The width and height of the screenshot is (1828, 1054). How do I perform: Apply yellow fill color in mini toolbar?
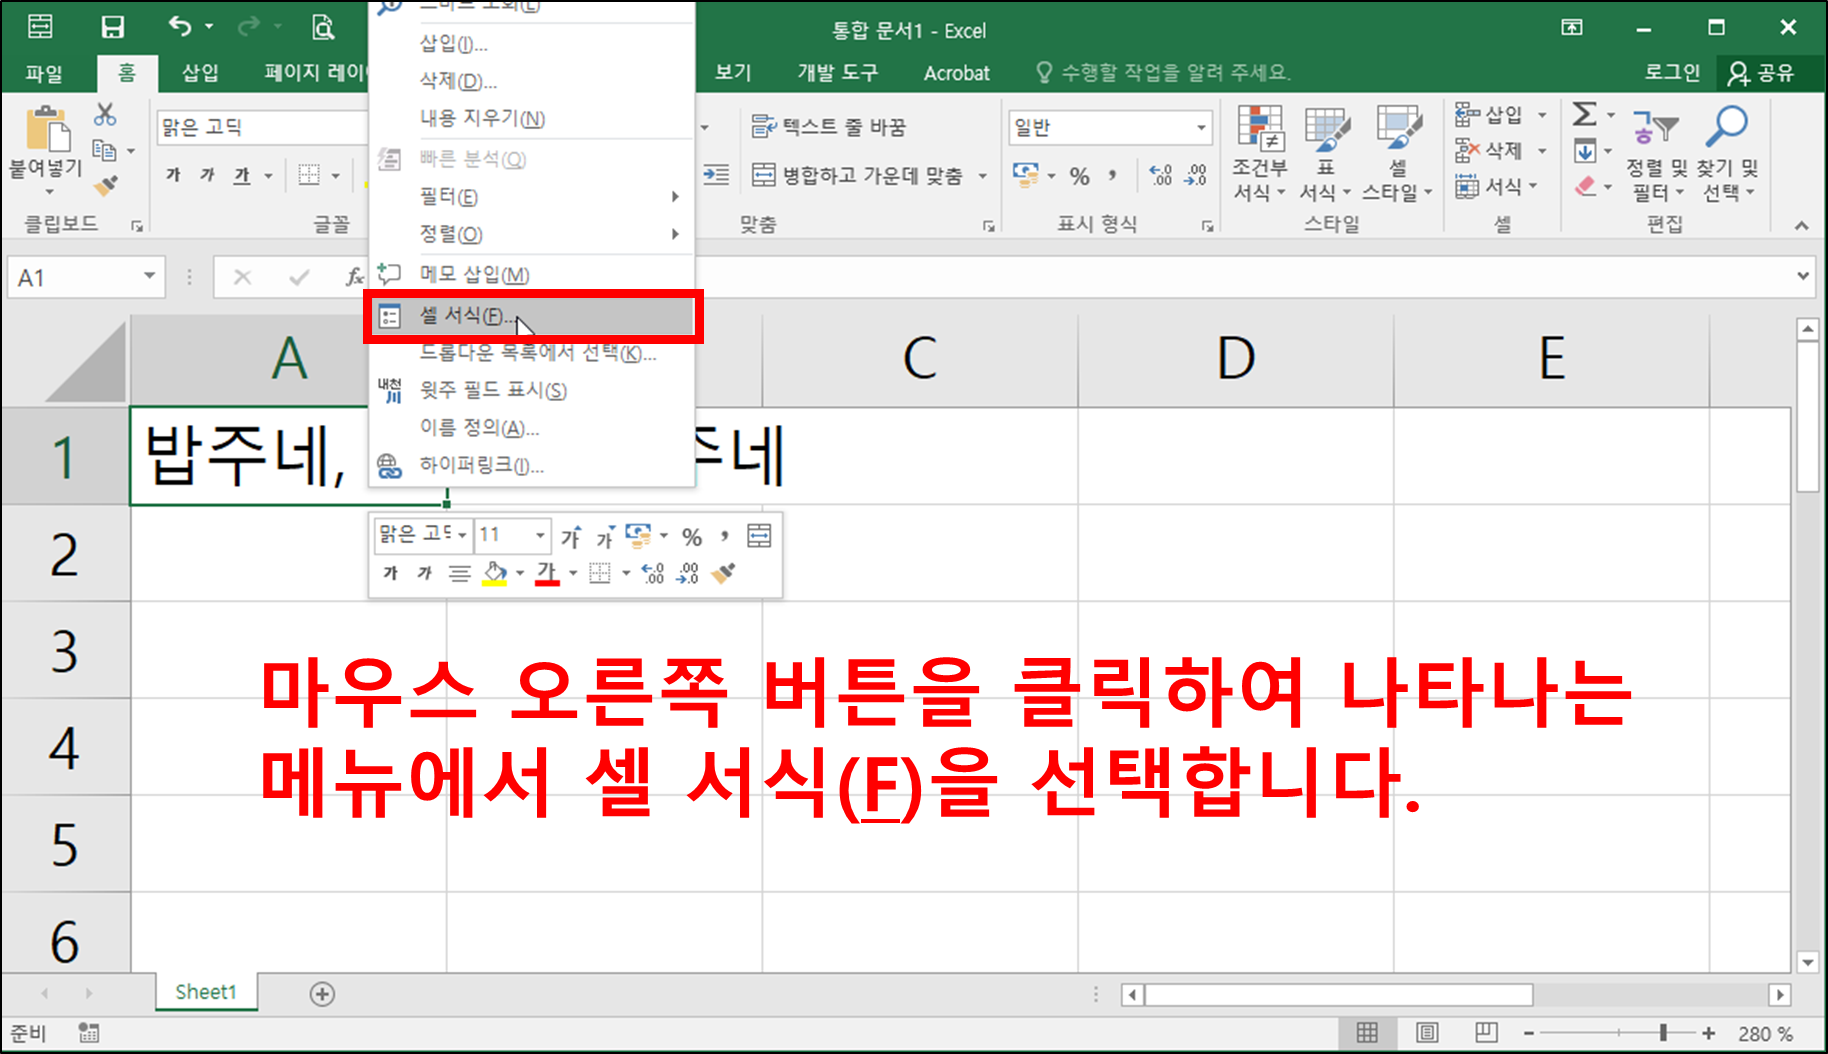[495, 573]
